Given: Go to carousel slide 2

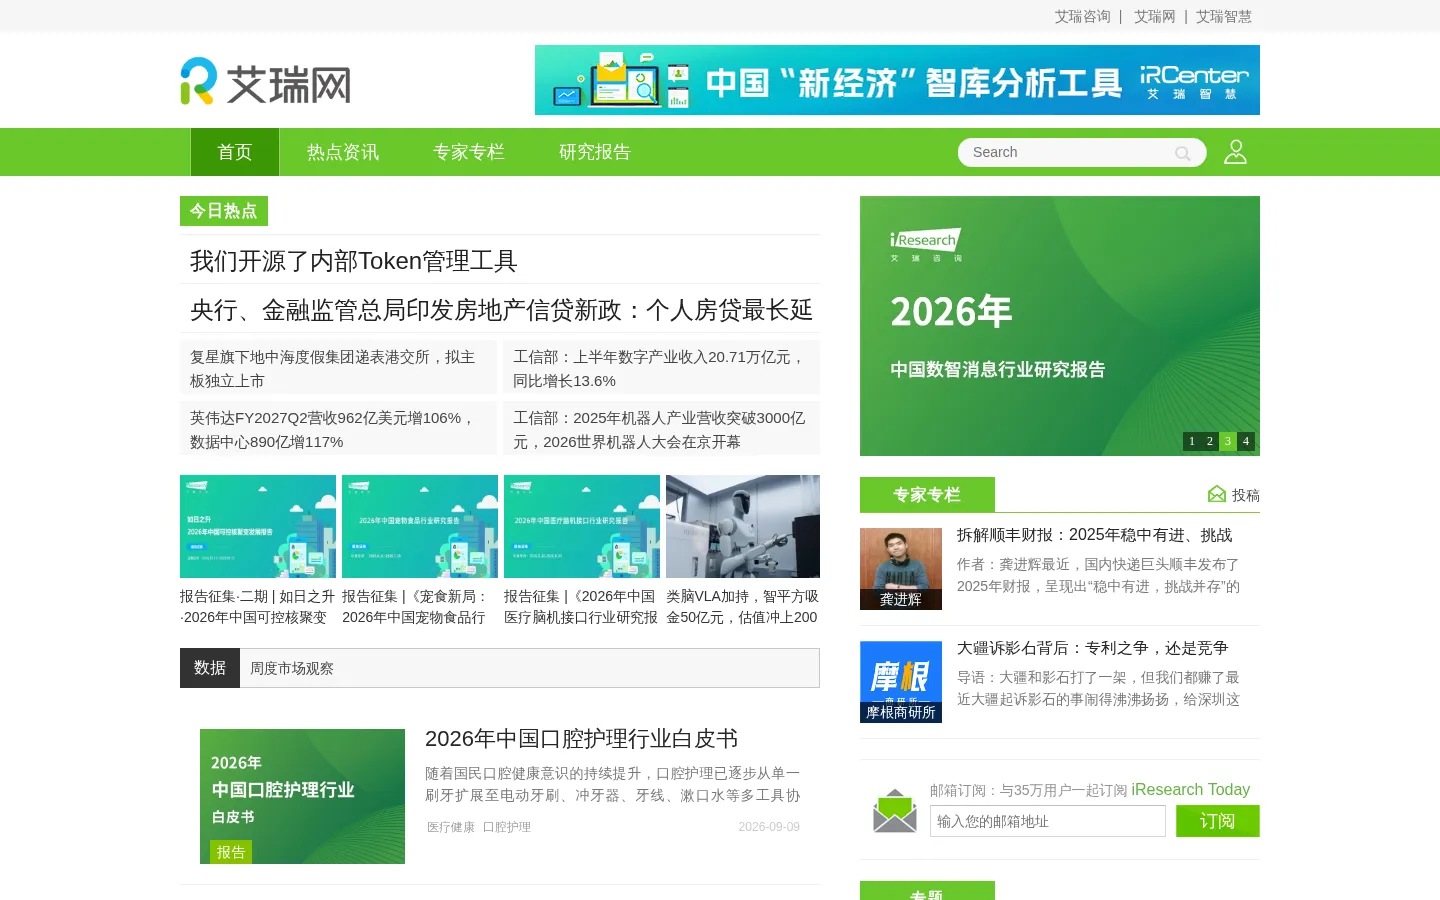Looking at the screenshot, I should click(x=1210, y=441).
